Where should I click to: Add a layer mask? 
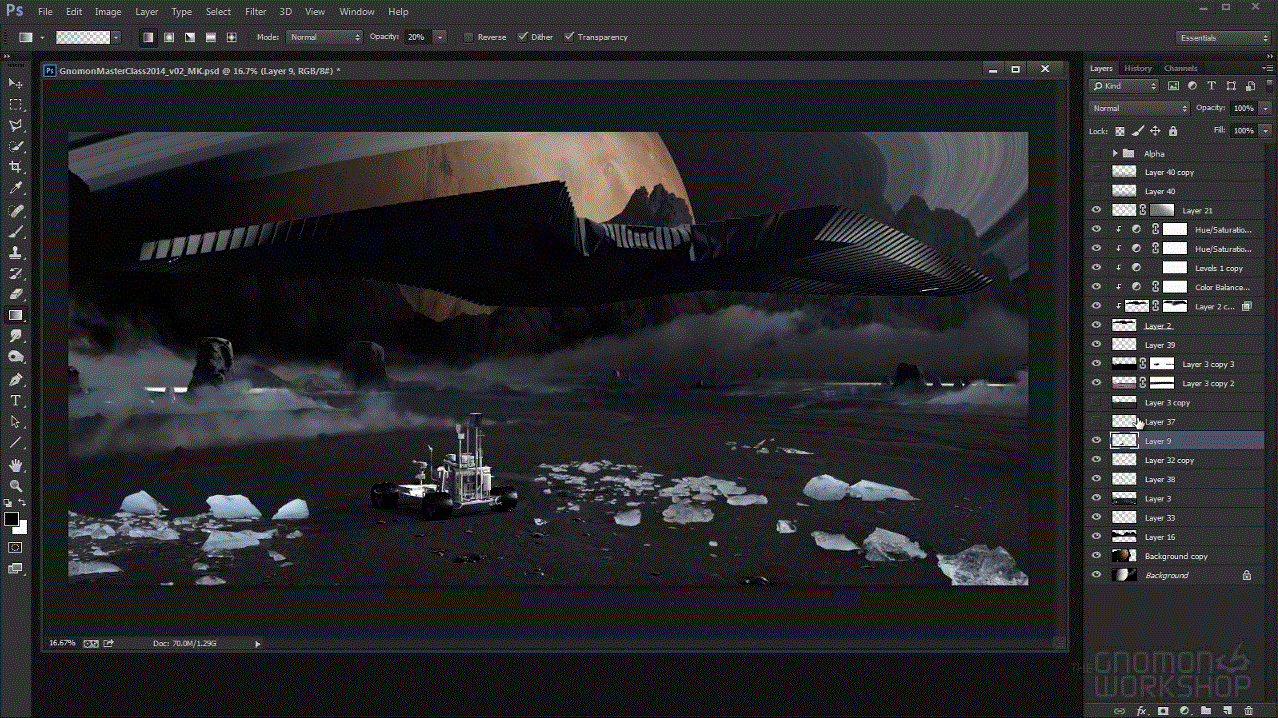click(x=1163, y=711)
